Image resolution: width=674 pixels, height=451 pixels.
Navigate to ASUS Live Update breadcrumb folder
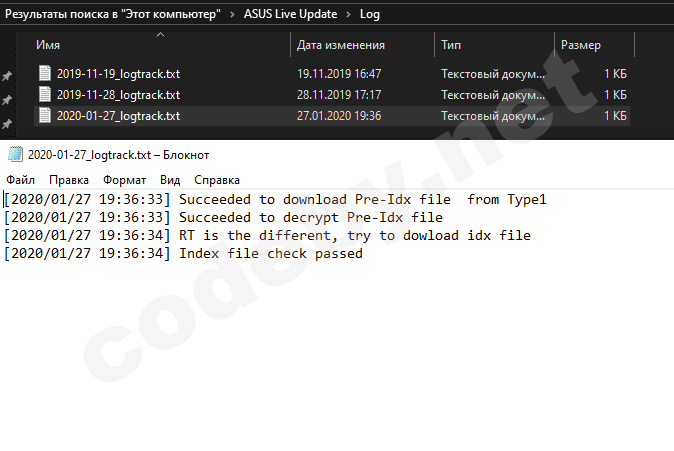[294, 14]
